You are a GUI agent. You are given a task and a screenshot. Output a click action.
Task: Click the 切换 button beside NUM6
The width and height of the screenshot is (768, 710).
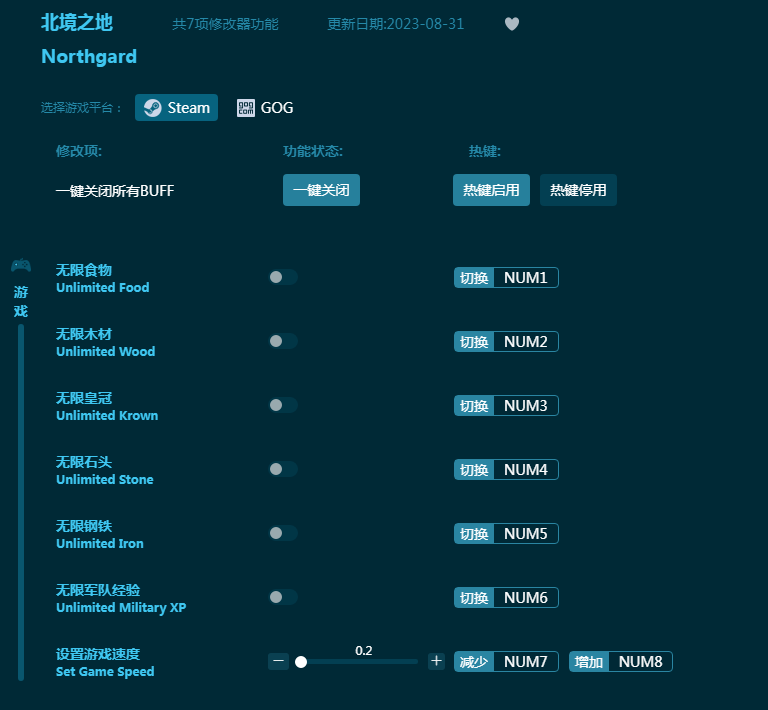pos(474,597)
